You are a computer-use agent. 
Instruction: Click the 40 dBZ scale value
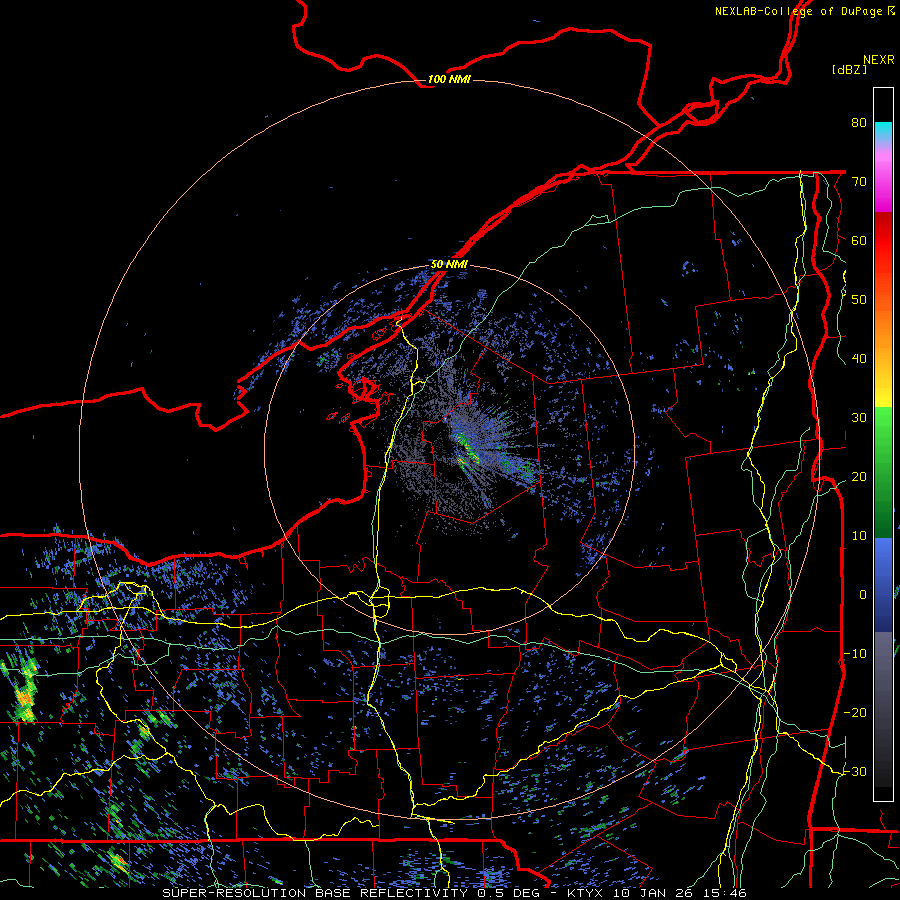[859, 358]
